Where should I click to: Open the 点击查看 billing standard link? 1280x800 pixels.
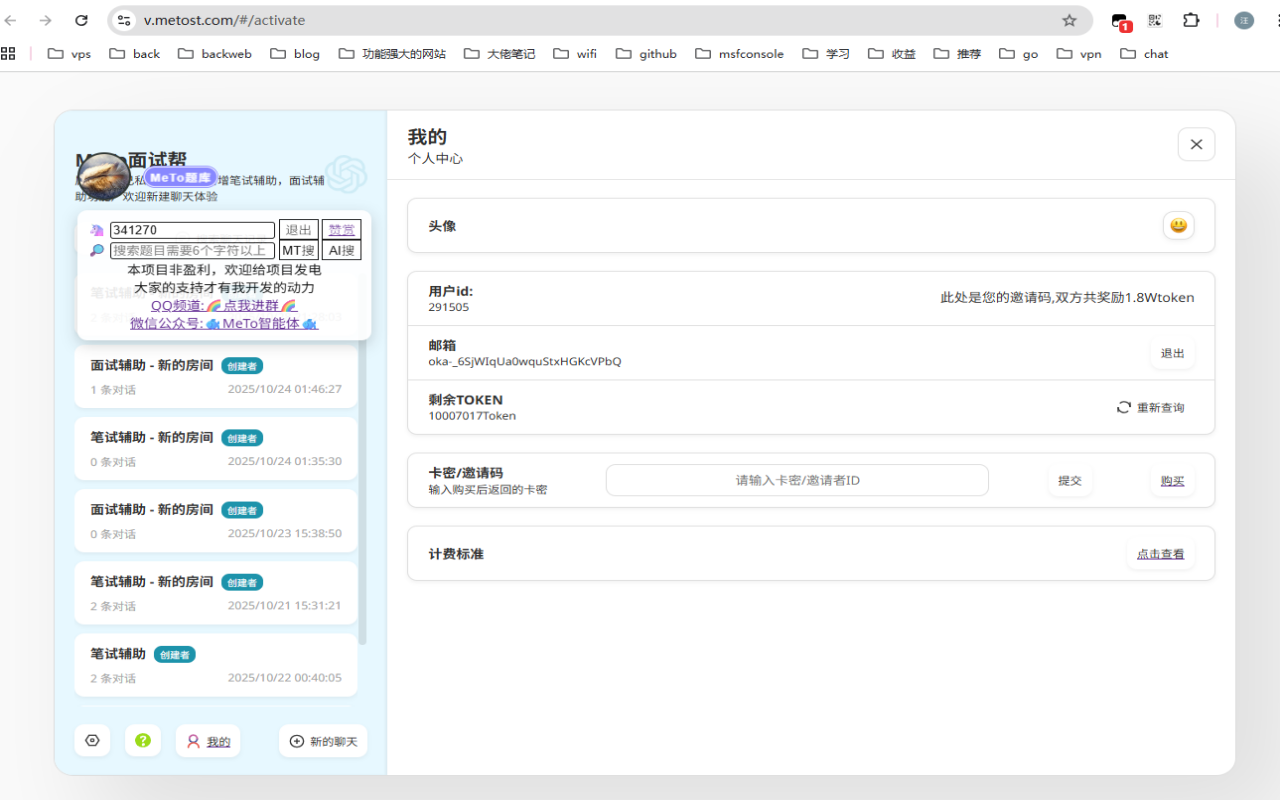1160,554
